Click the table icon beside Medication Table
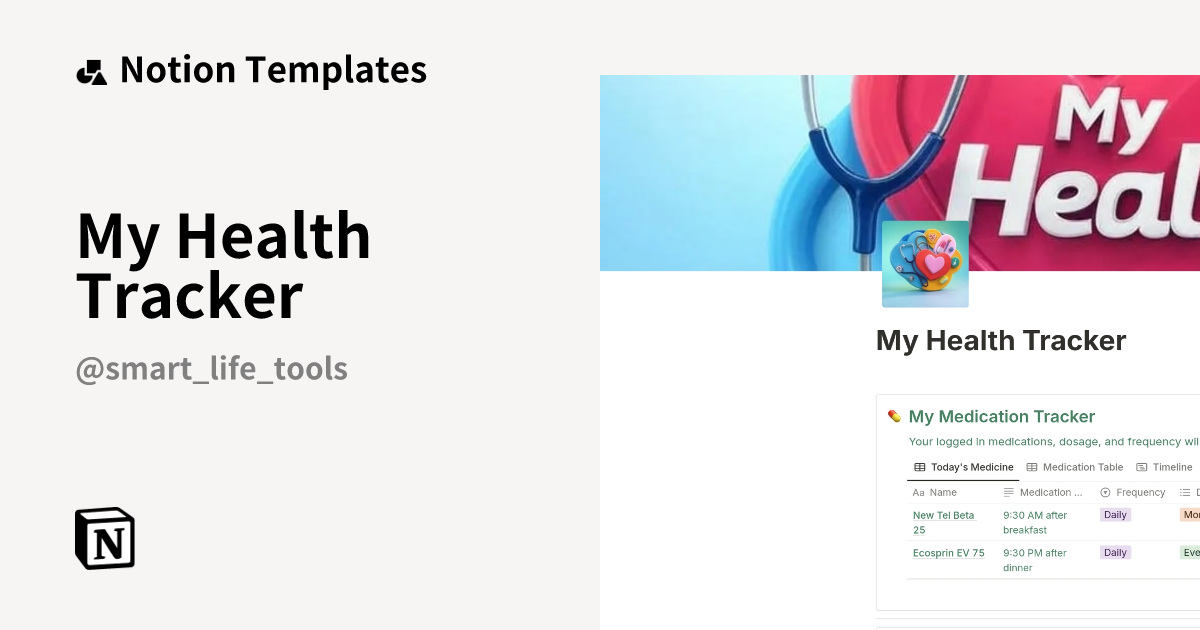The image size is (1200, 630). [1032, 467]
